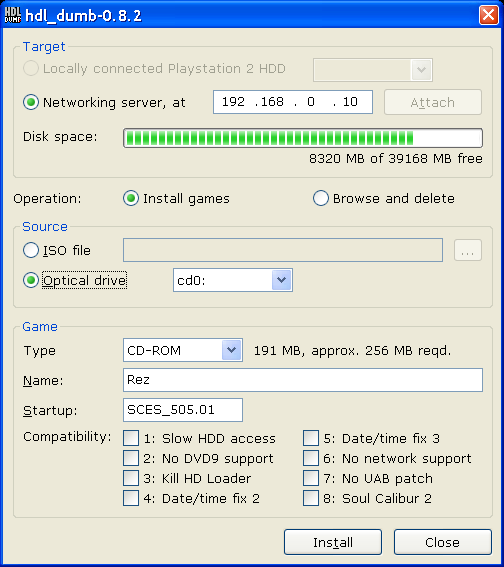Click the Startup field SCES_505.01

click(x=183, y=410)
